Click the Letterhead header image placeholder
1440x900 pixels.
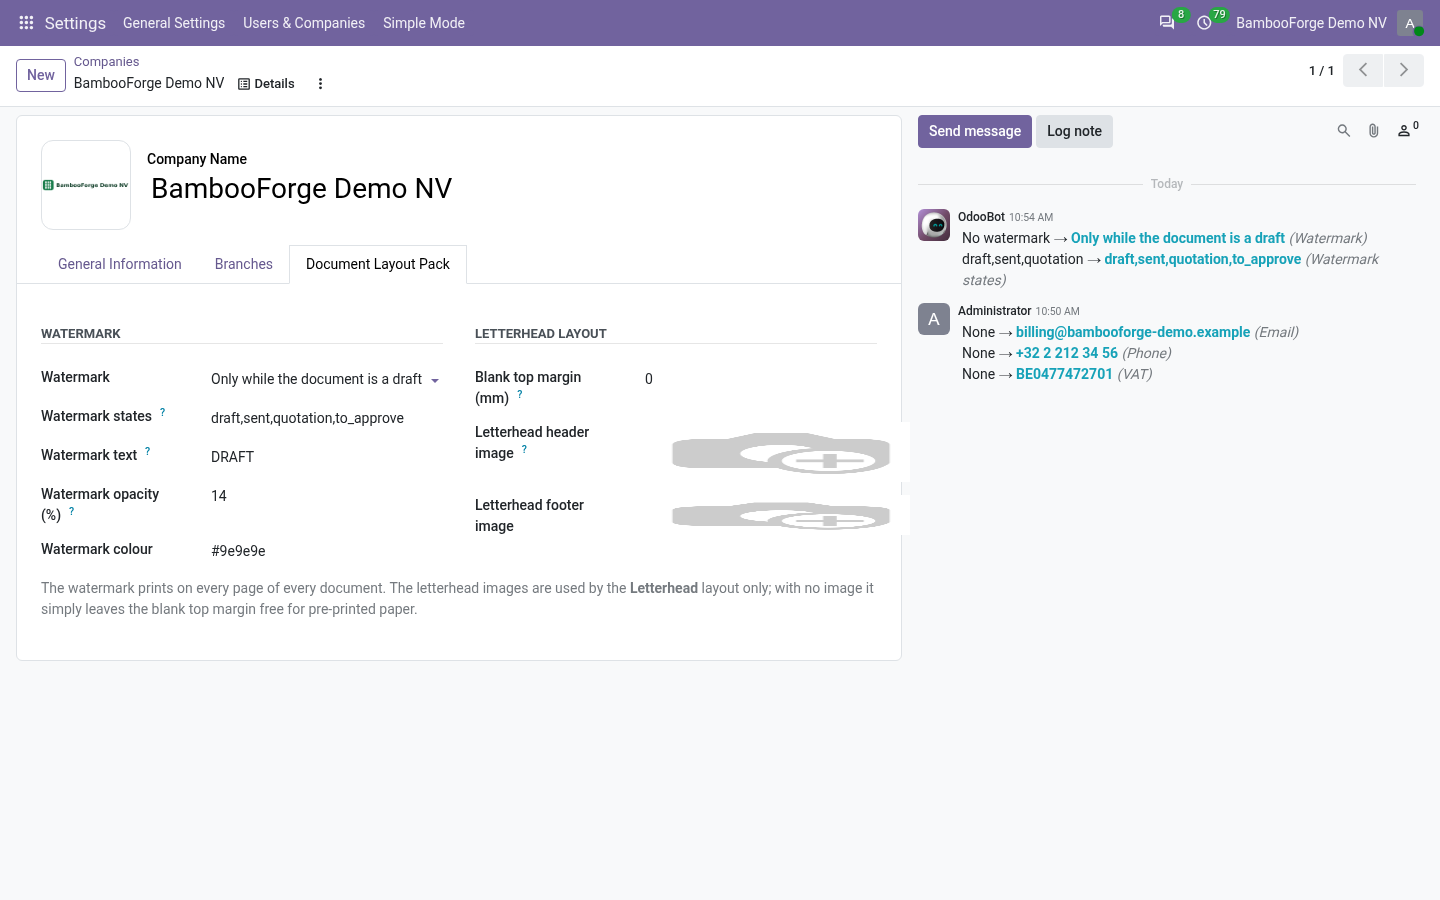781,454
